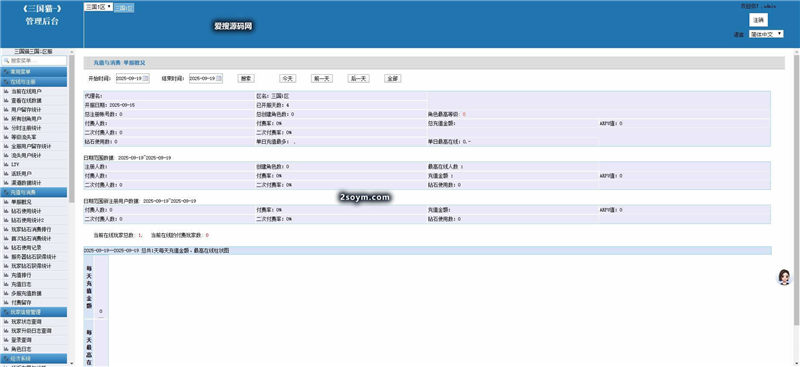Click the magnifier icon in menu search box

click(7, 61)
